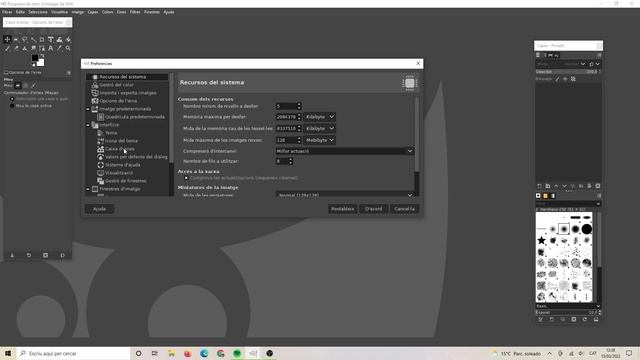Image resolution: width=640 pixels, height=360 pixels.
Task: Select the Unified Transform tool
Action: point(51,40)
